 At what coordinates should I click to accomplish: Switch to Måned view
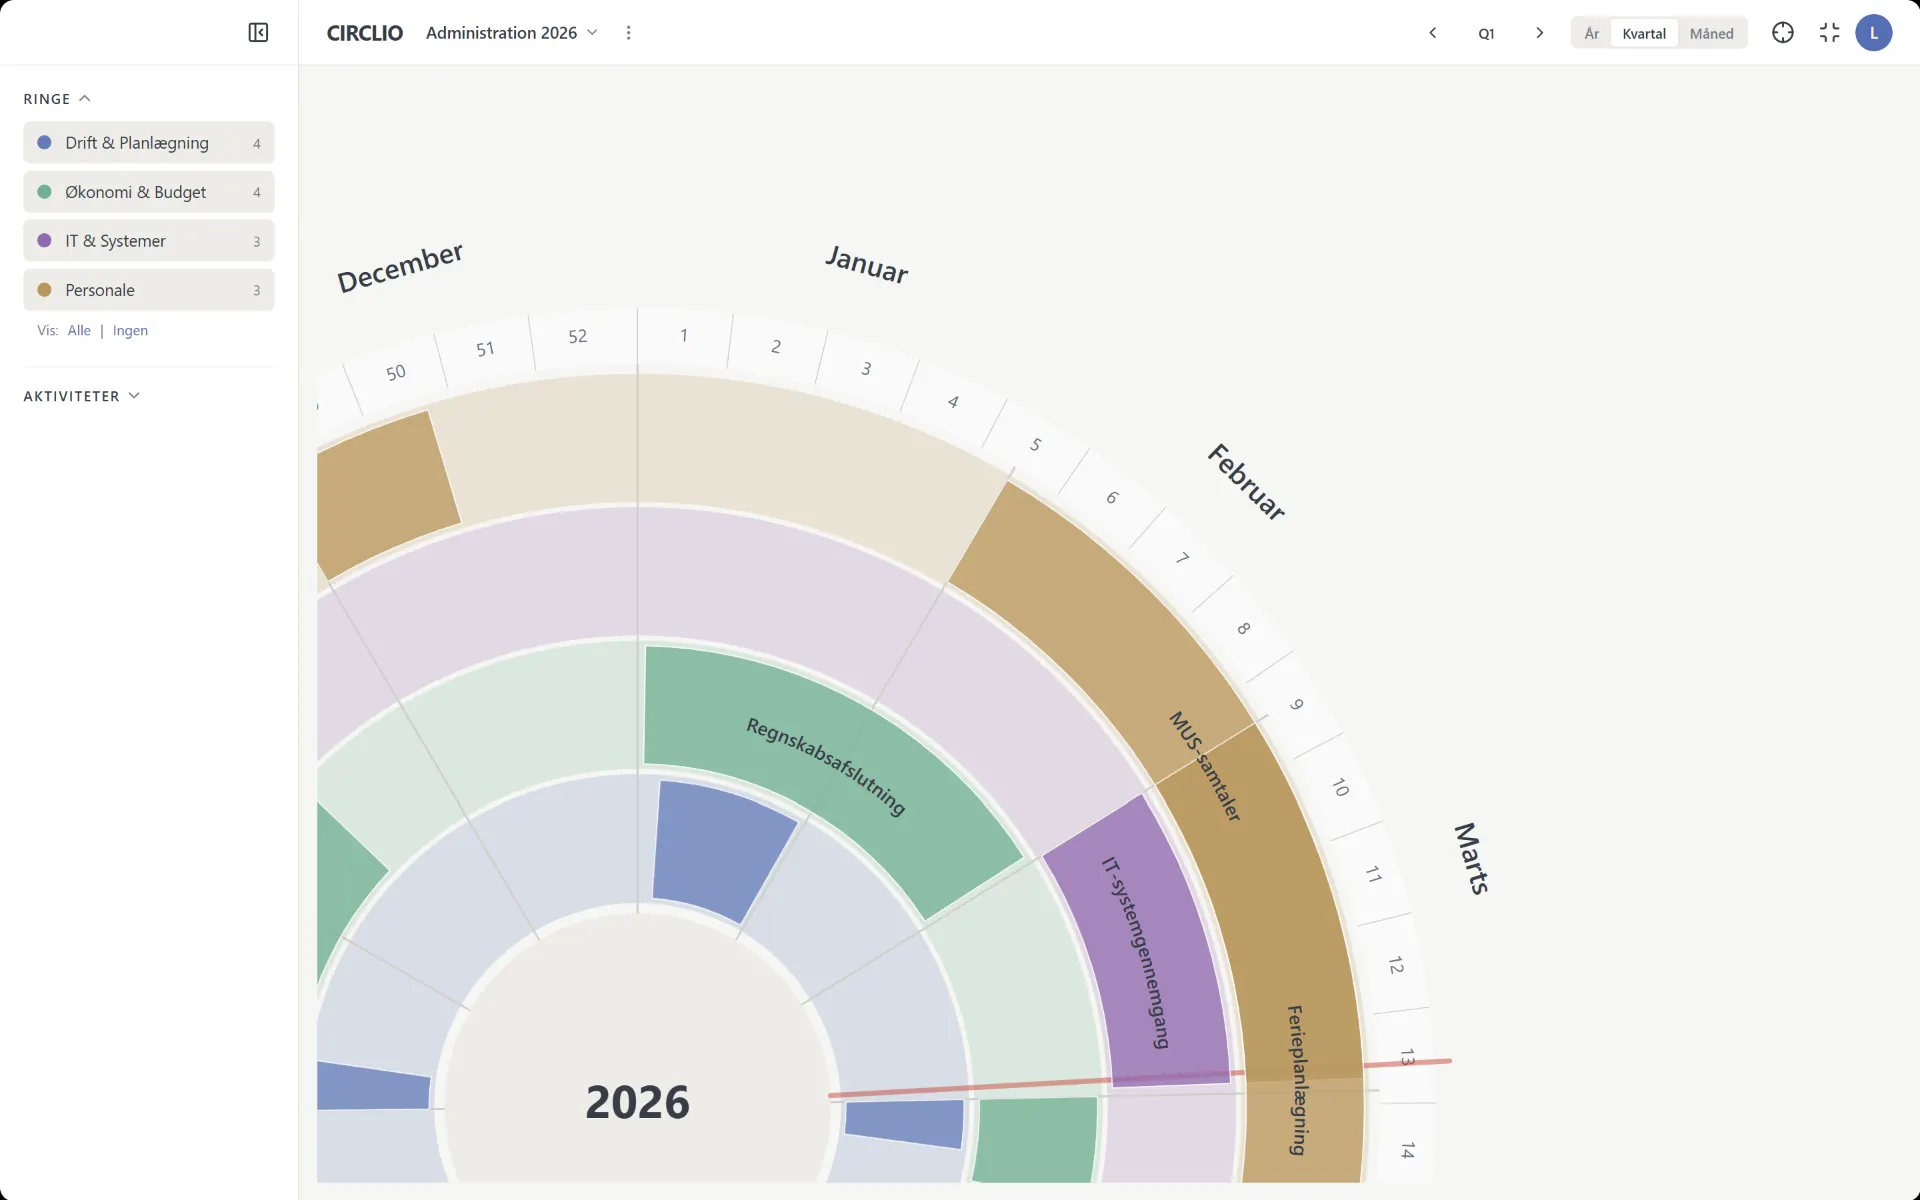click(x=1712, y=33)
